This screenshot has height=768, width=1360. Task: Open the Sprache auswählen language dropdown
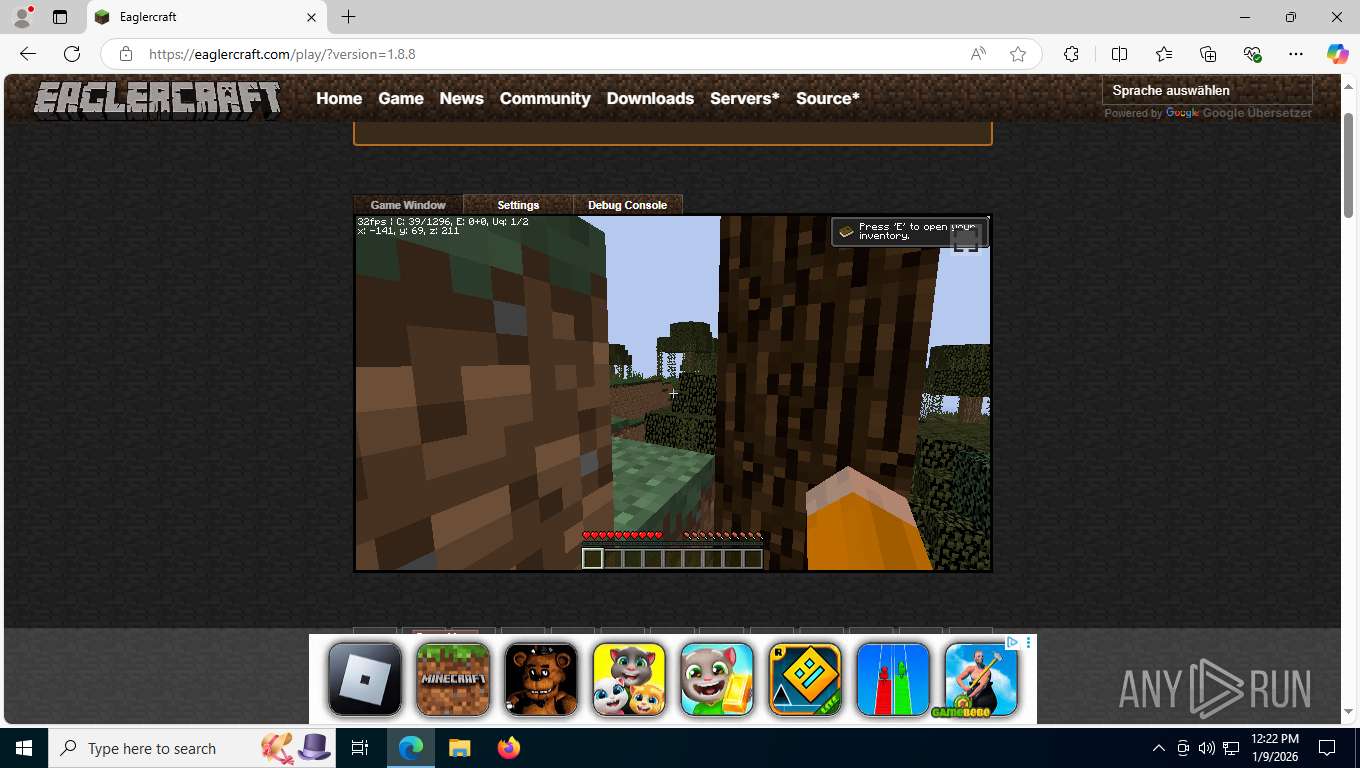click(1206, 90)
